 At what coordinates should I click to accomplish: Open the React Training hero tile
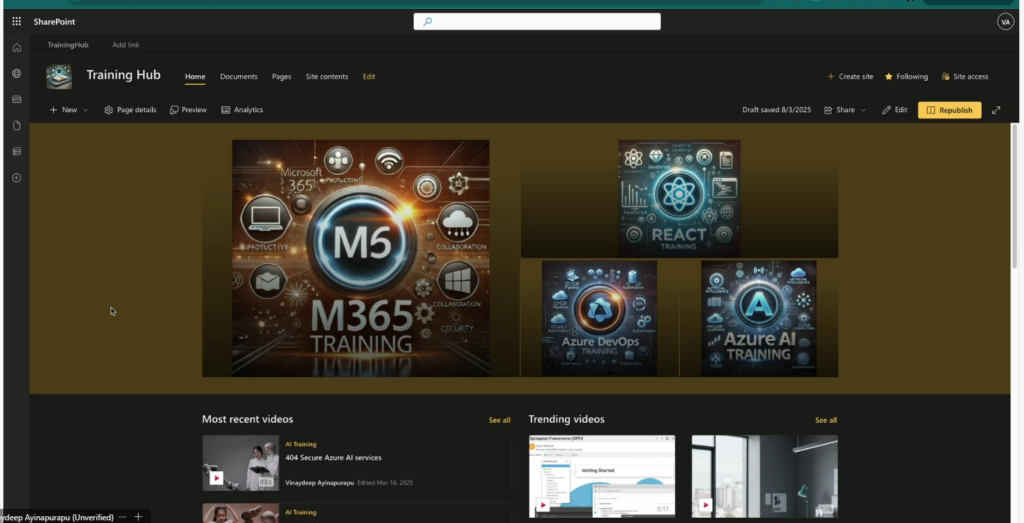point(679,198)
